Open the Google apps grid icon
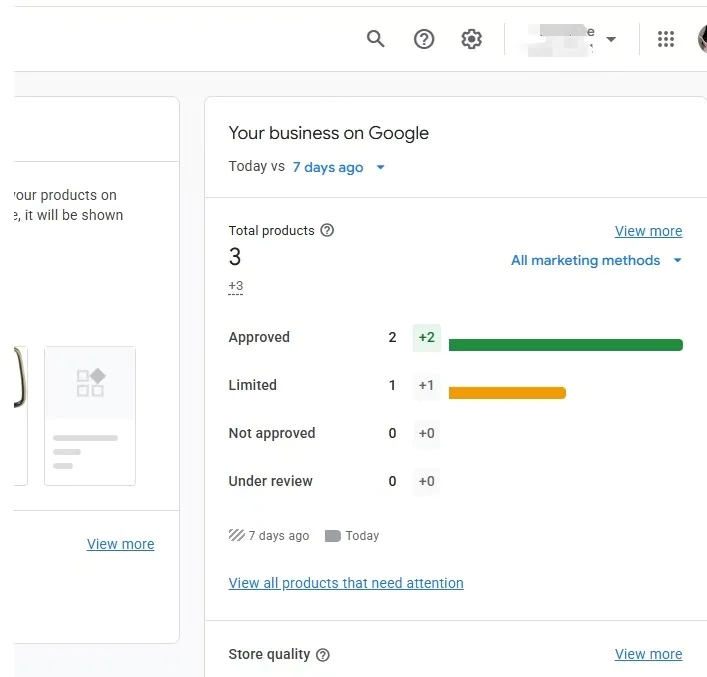The image size is (707, 677). [666, 39]
